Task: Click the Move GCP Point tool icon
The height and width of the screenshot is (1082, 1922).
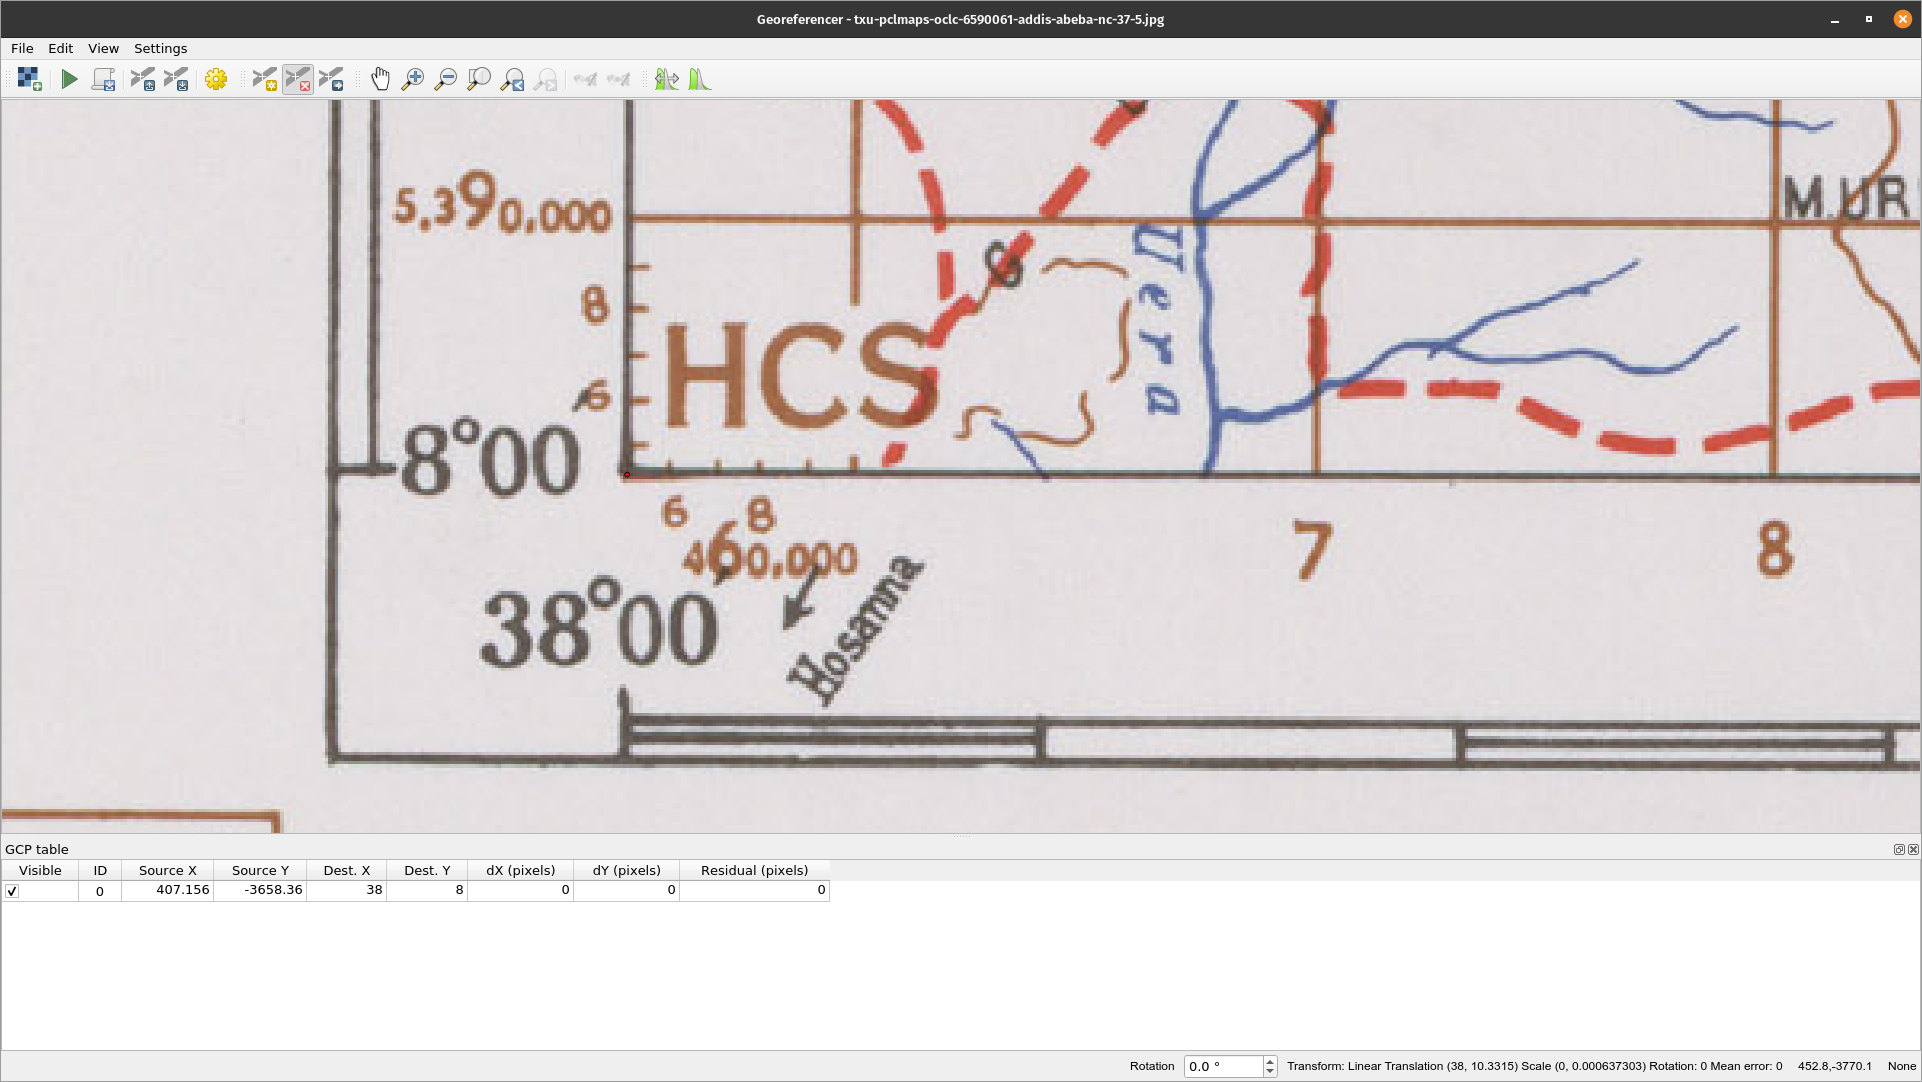Action: (331, 79)
